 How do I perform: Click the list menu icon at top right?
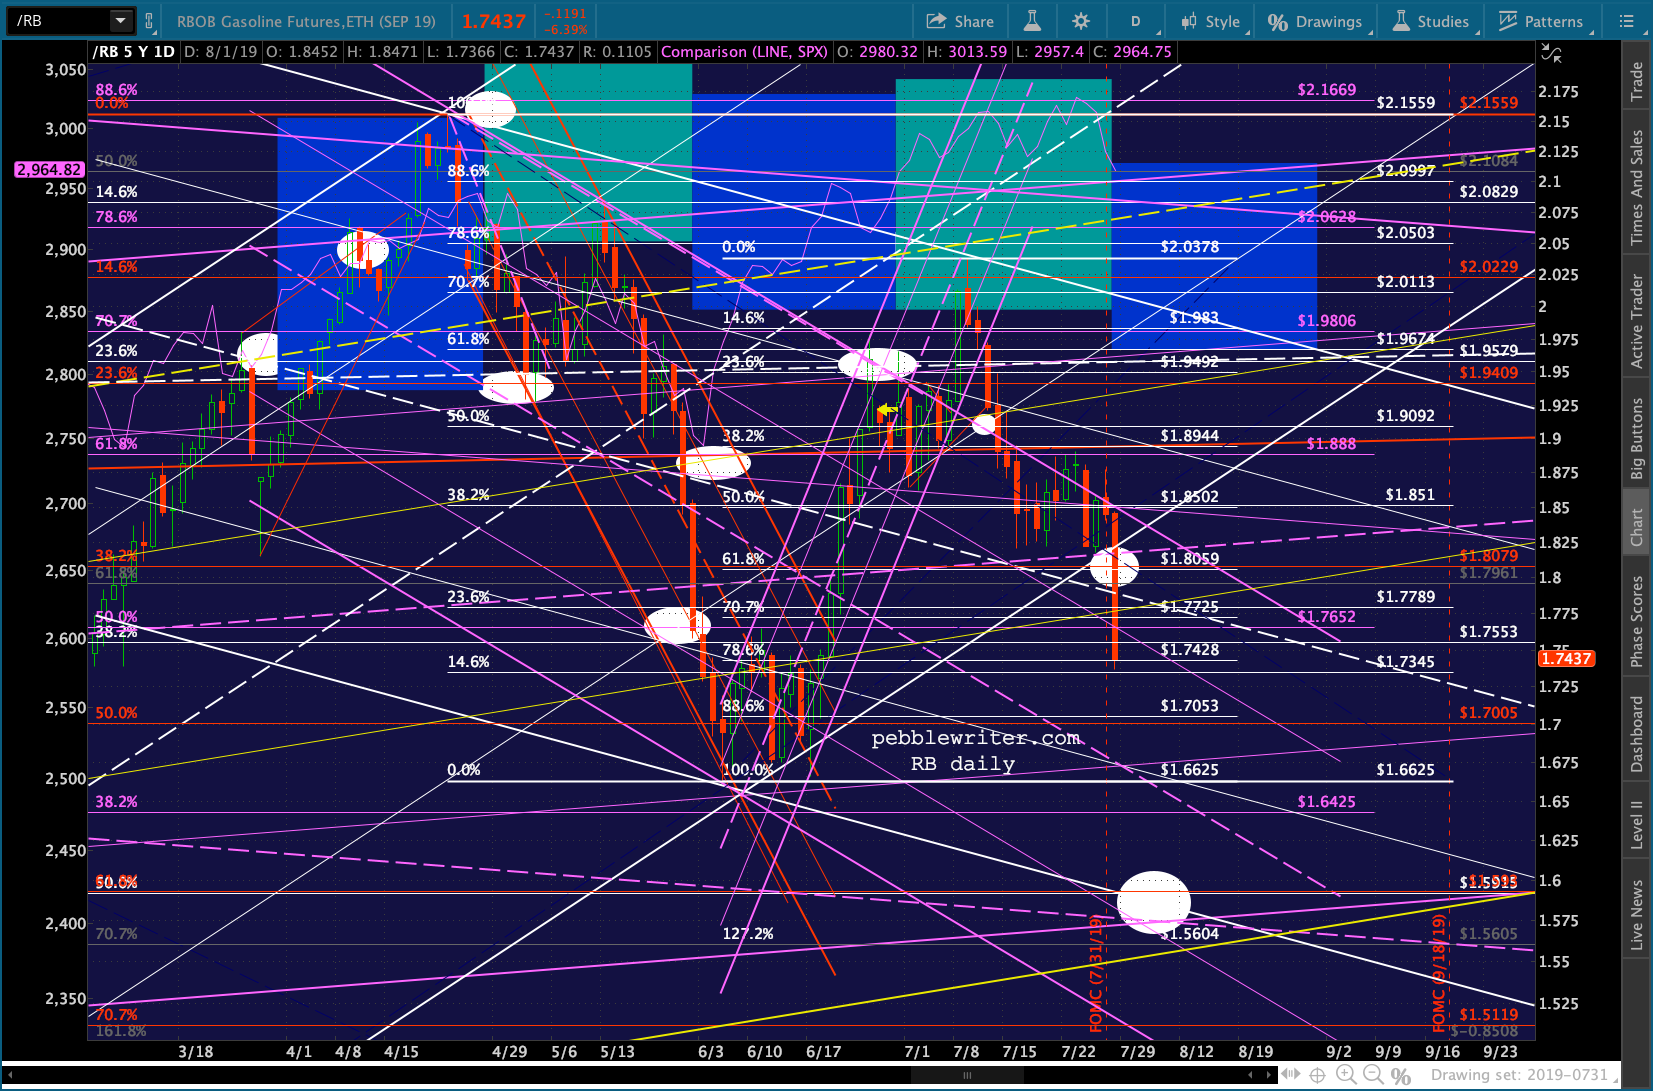tap(1627, 21)
